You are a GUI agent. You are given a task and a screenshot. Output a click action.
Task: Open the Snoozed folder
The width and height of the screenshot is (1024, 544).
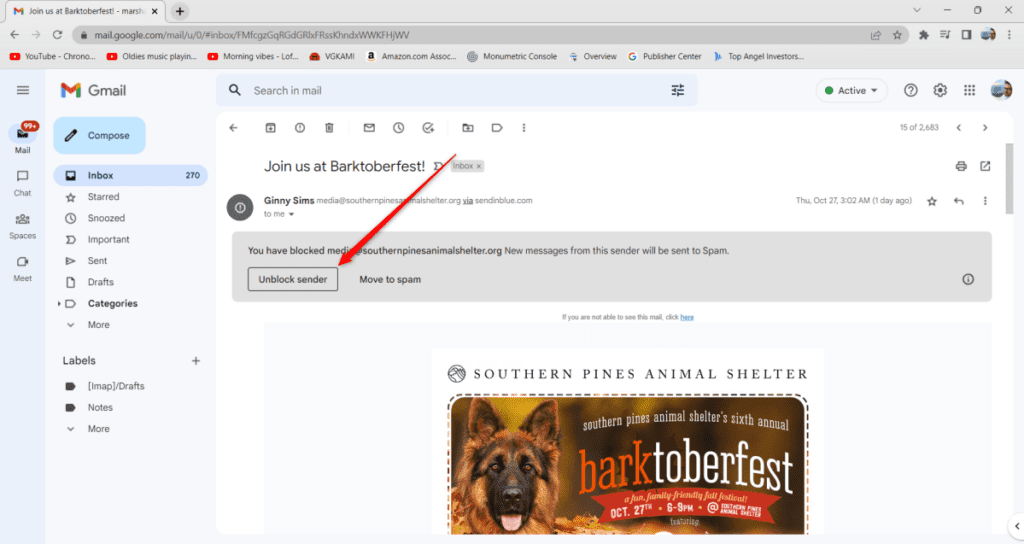[x=106, y=218]
